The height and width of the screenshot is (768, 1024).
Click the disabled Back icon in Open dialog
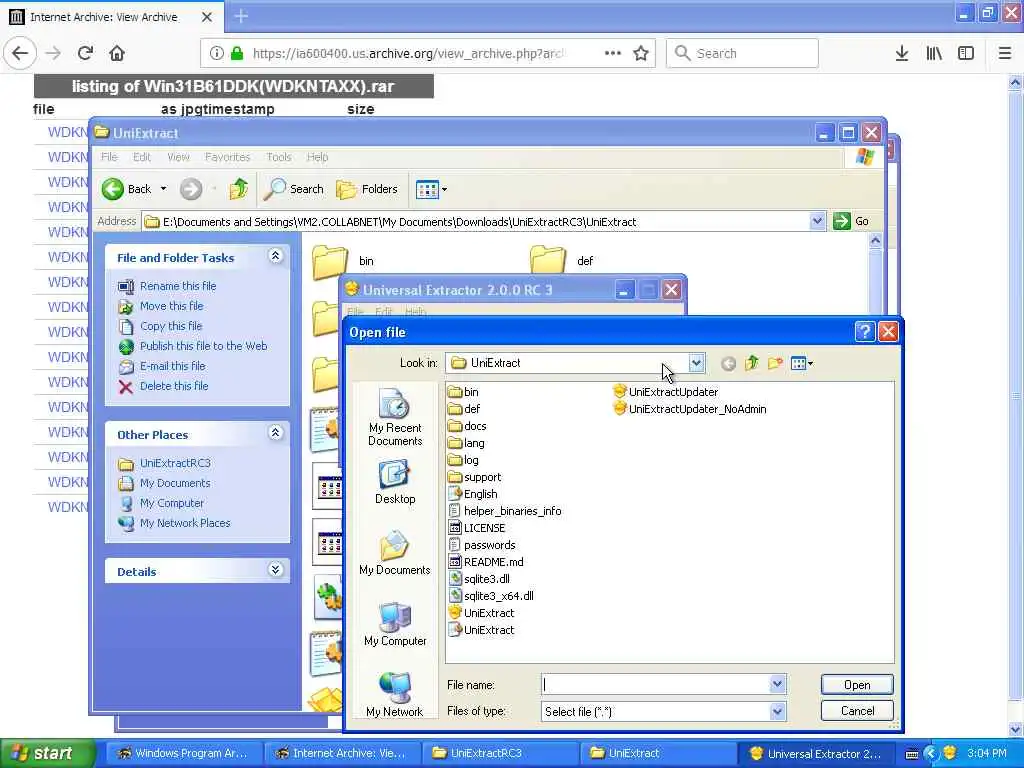[x=728, y=364]
